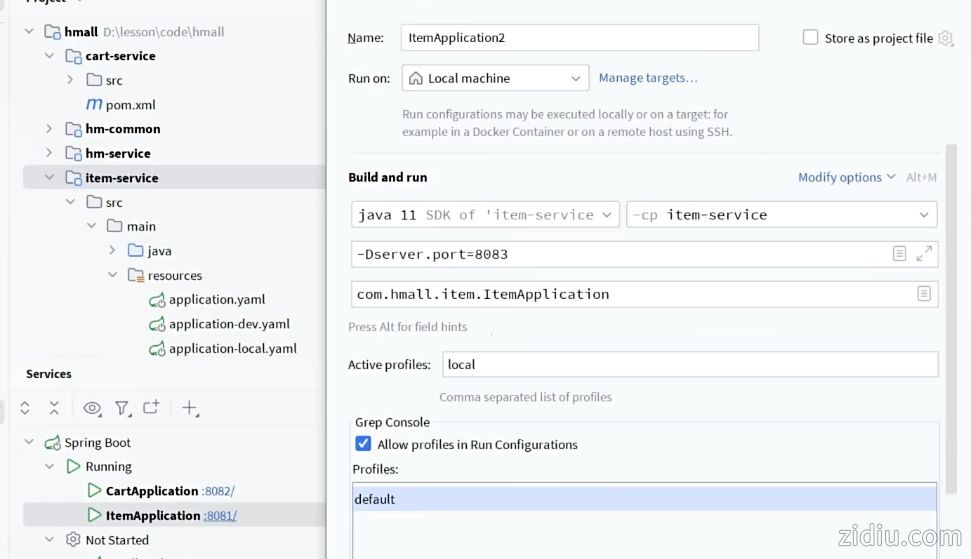Click the Manage targets link
The height and width of the screenshot is (559, 971).
[x=648, y=78]
